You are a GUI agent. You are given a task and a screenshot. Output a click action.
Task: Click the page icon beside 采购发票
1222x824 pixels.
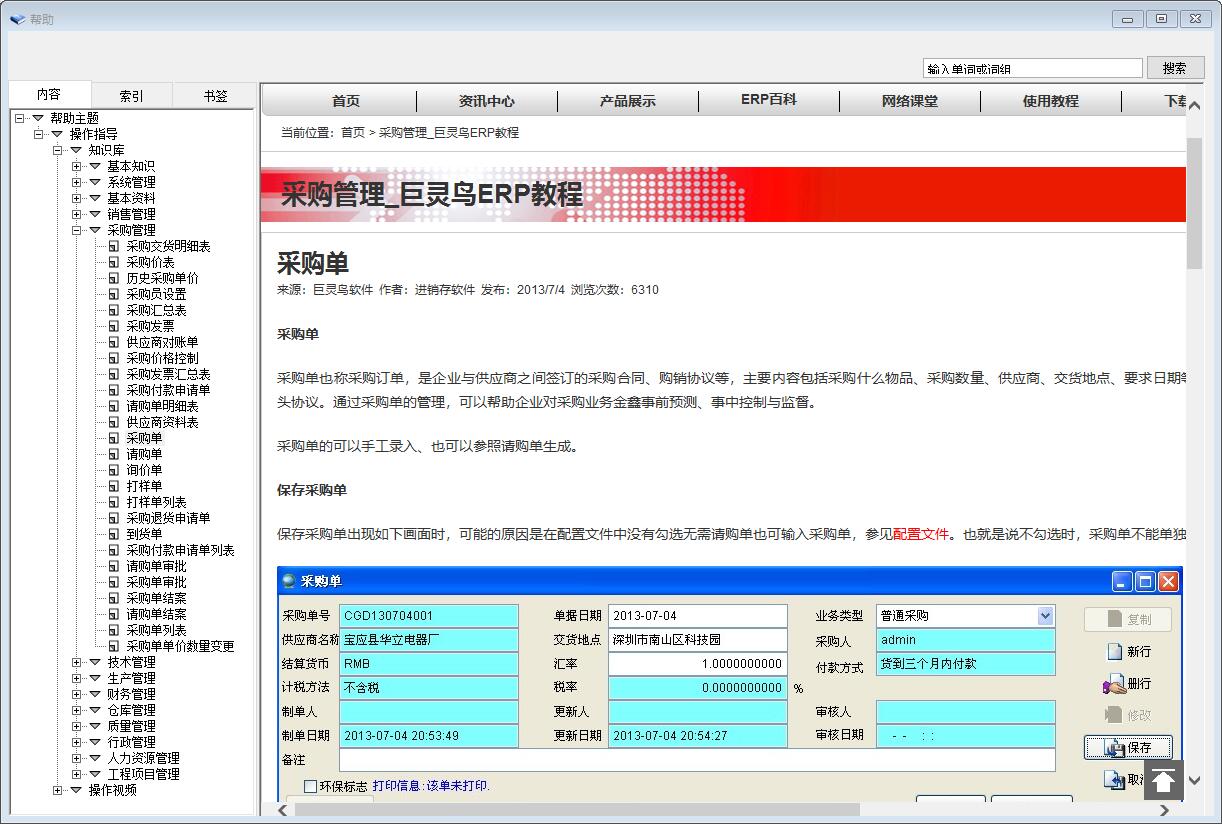tap(114, 326)
